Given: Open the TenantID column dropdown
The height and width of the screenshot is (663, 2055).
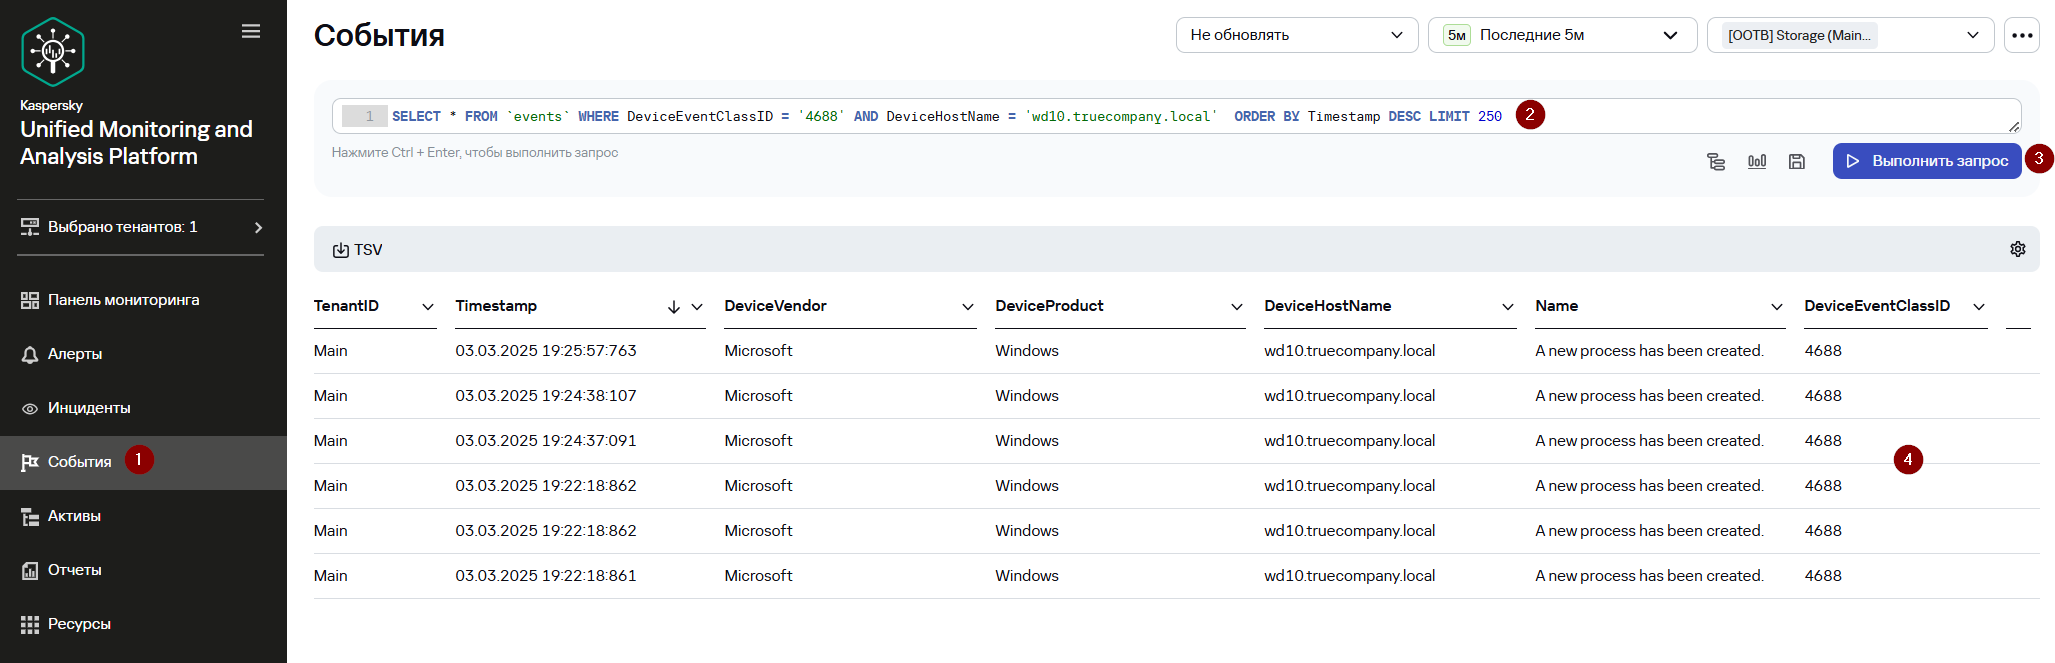Looking at the screenshot, I should tap(428, 307).
